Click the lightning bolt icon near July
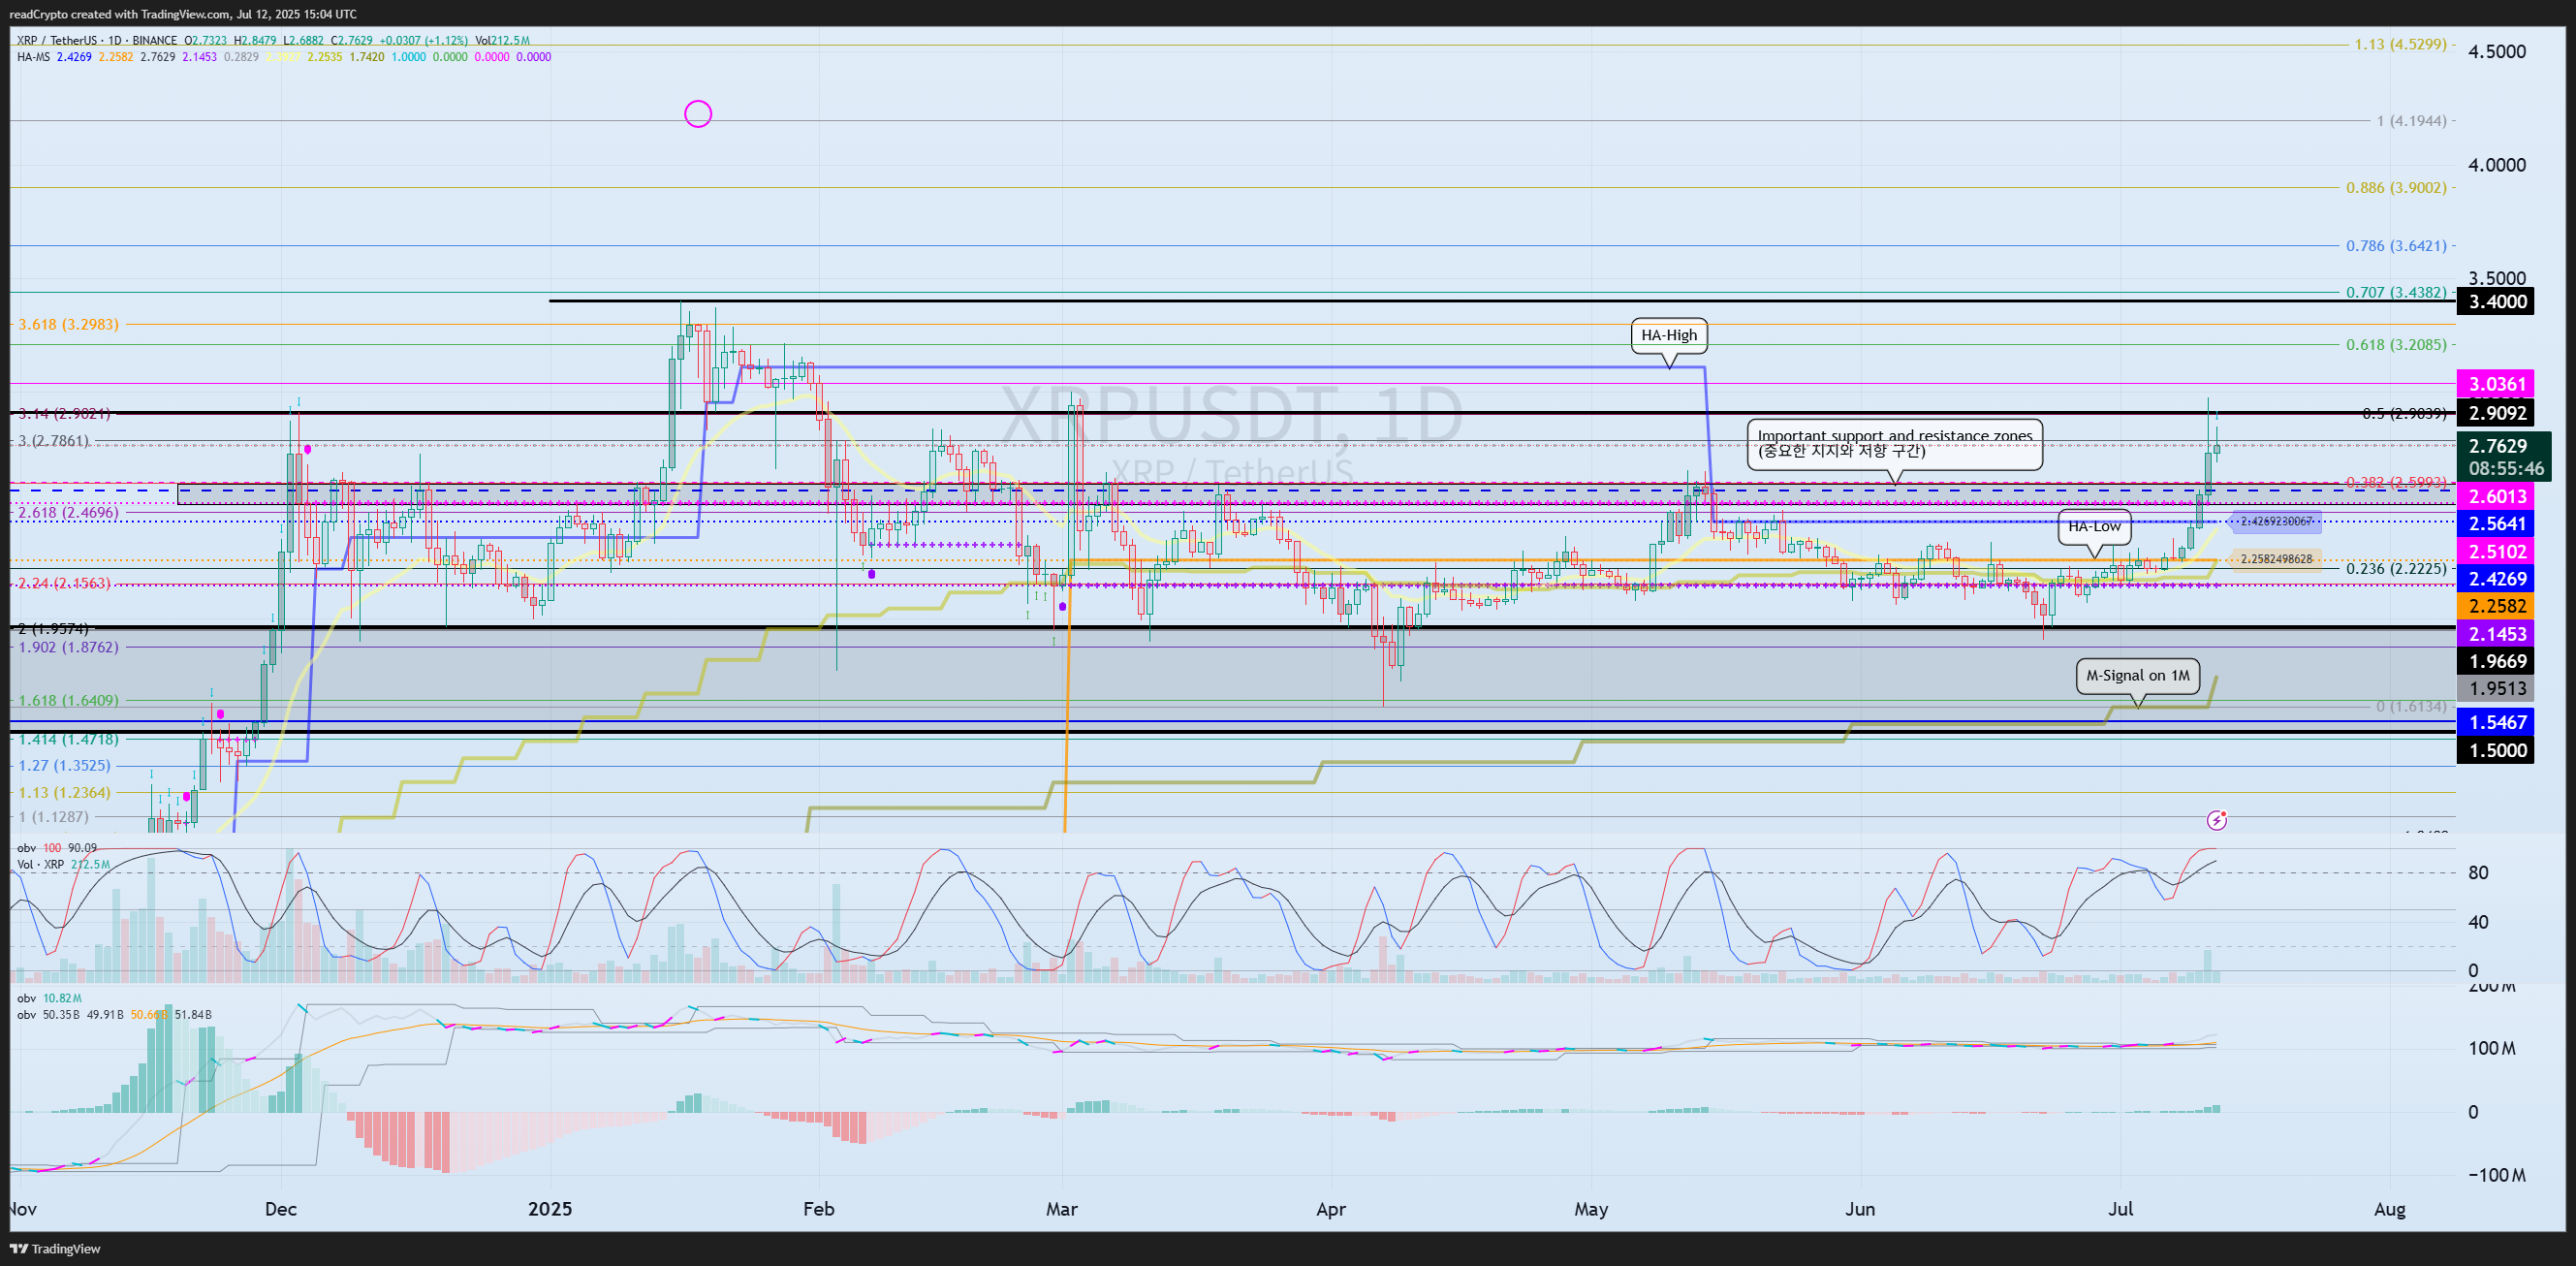Image resolution: width=2576 pixels, height=1266 pixels. (x=2217, y=820)
